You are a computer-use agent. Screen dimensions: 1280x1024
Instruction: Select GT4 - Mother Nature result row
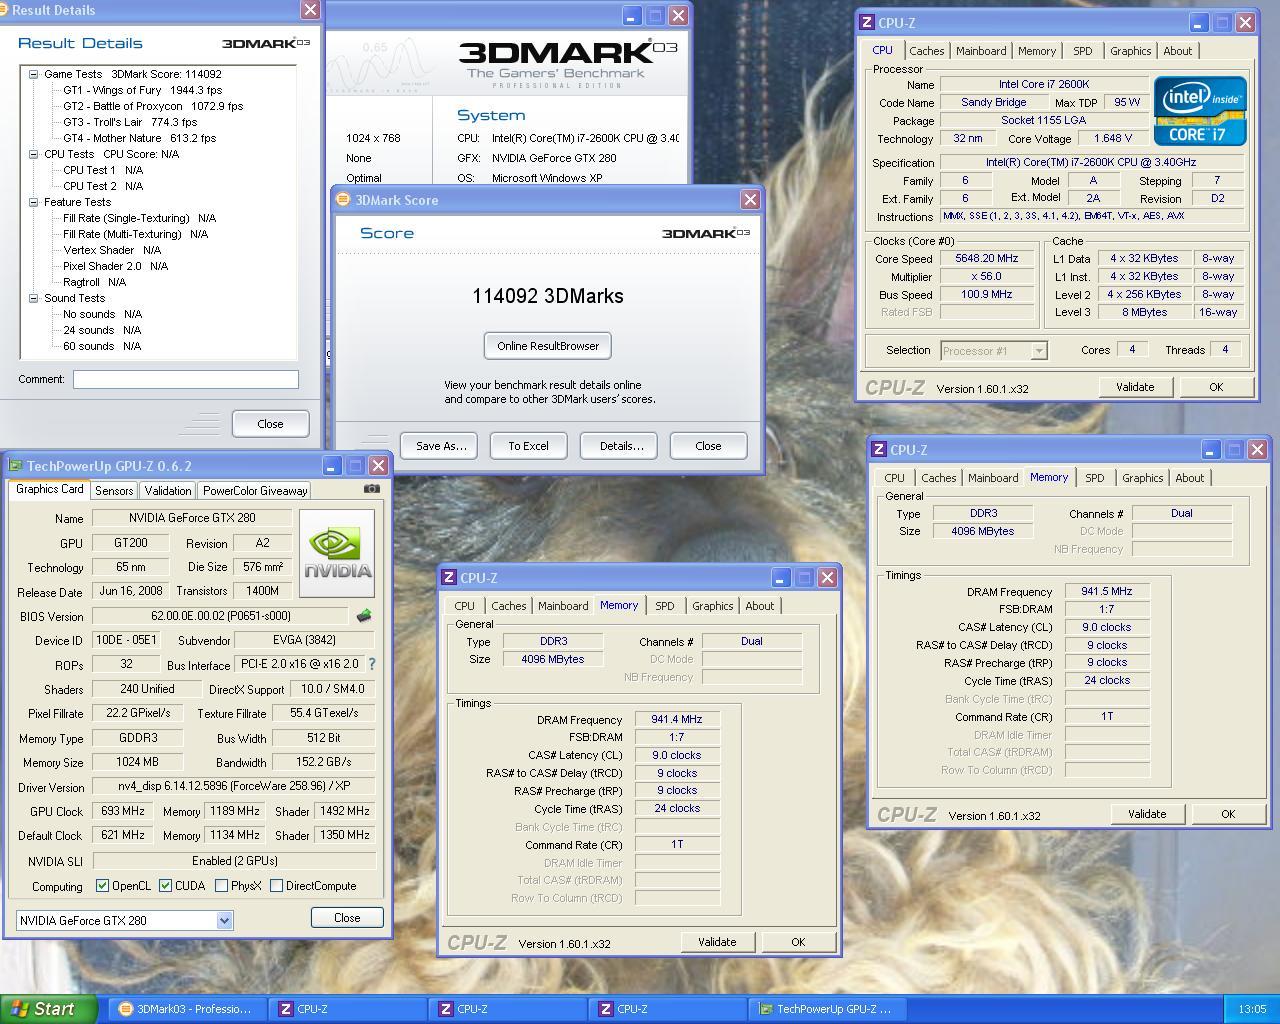pyautogui.click(x=139, y=138)
